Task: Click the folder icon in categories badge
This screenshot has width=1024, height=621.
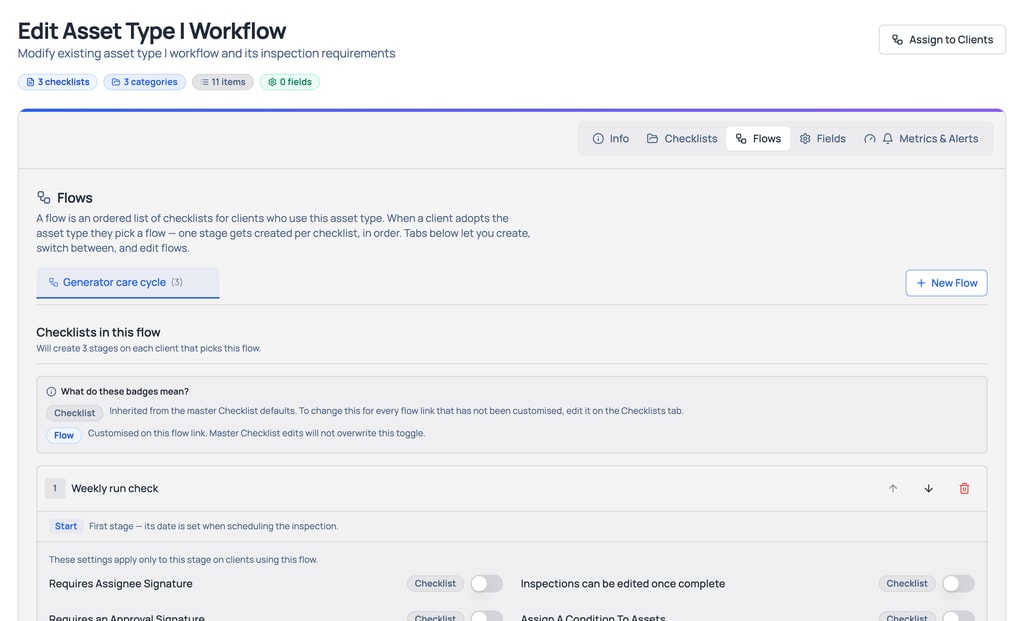Action: [116, 82]
